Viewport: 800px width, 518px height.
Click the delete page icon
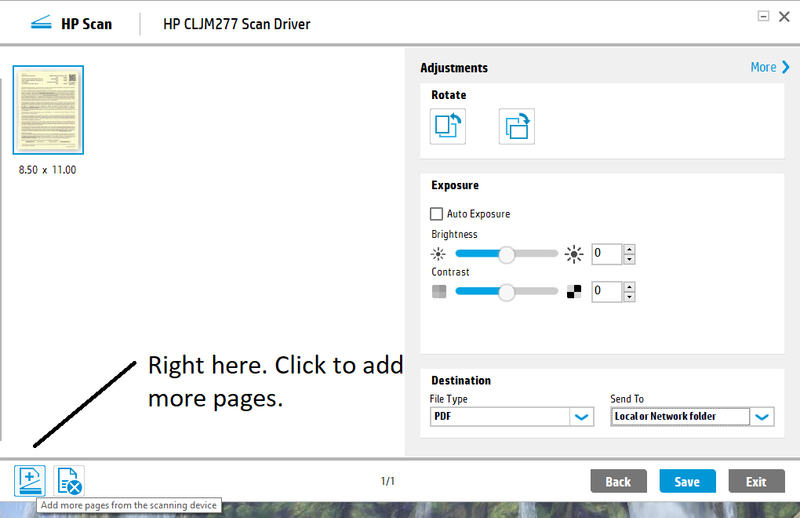tap(69, 481)
